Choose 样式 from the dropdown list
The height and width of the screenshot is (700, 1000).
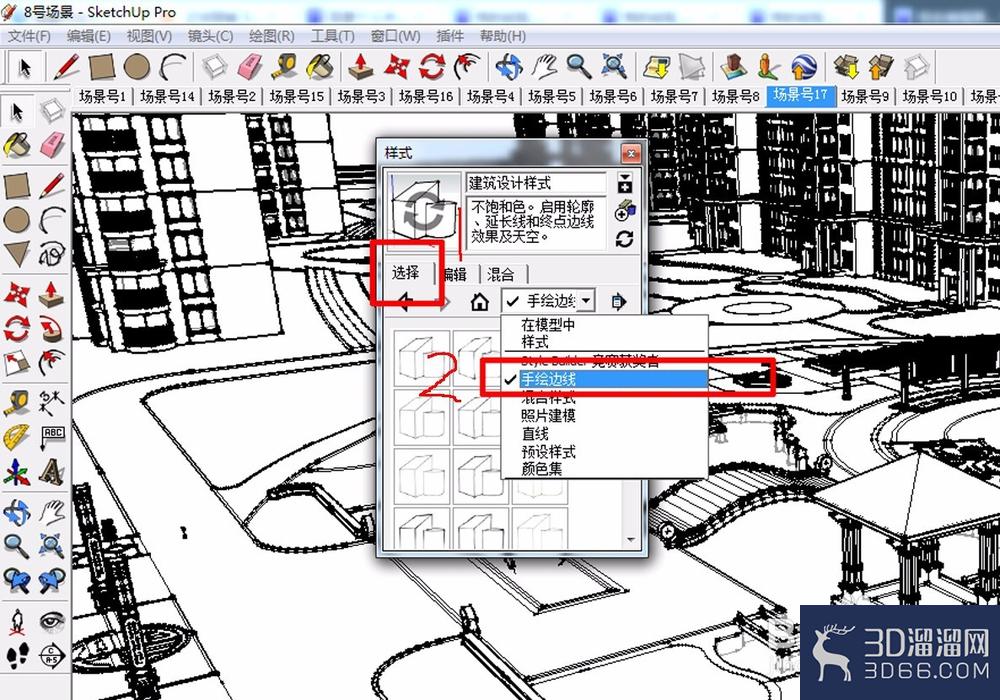[x=534, y=342]
